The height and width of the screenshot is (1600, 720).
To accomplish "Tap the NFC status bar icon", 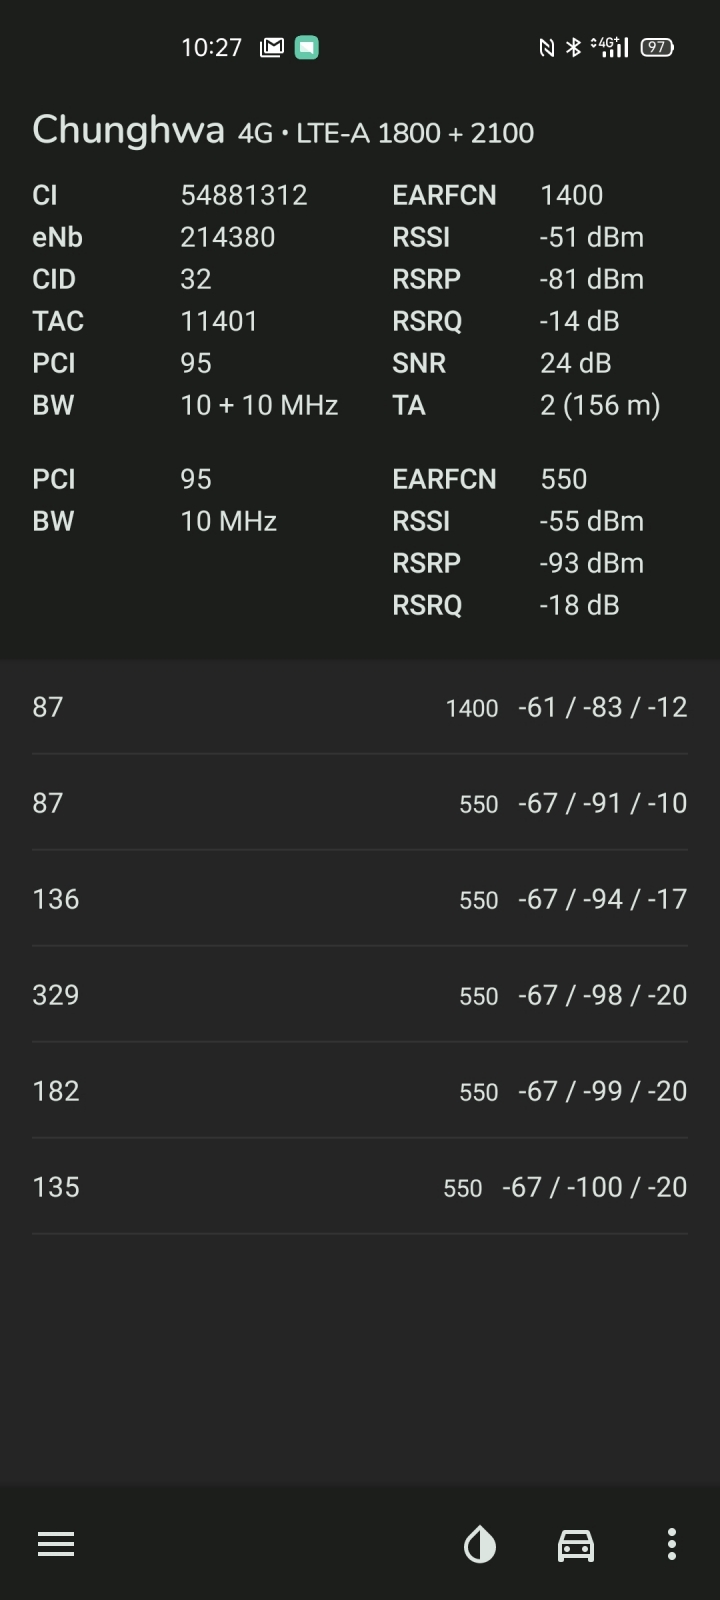I will pos(547,47).
